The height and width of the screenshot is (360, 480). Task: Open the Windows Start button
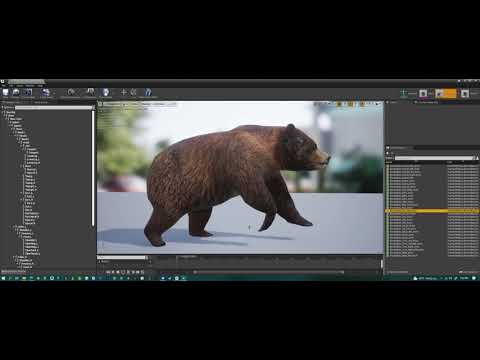[3, 278]
